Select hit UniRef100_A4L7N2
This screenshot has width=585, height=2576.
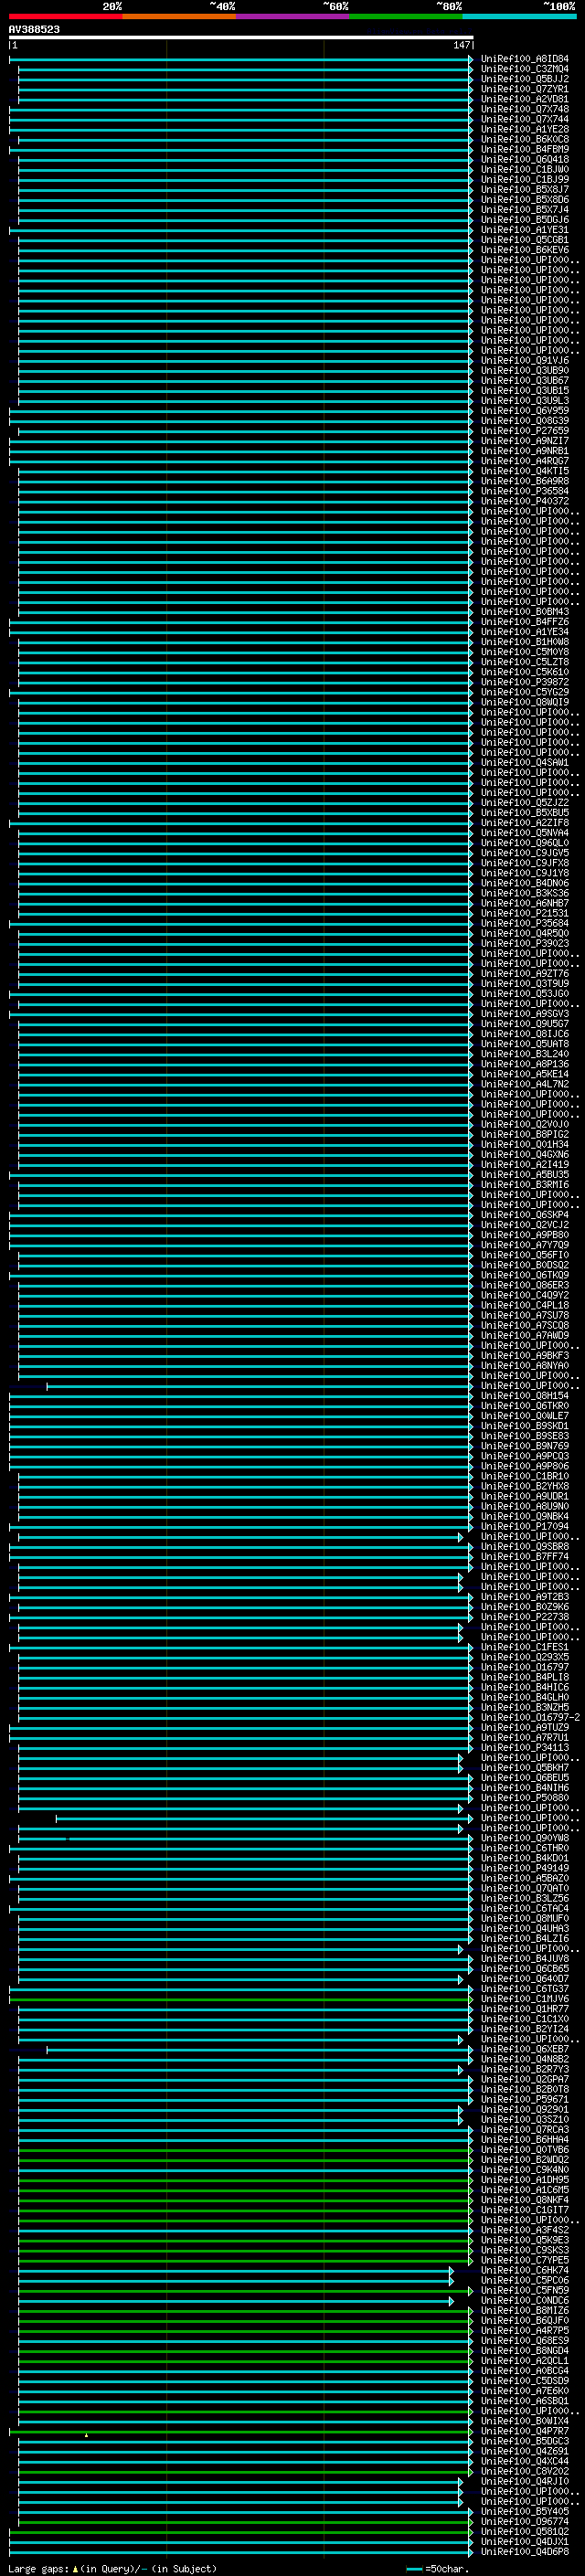click(x=525, y=1084)
